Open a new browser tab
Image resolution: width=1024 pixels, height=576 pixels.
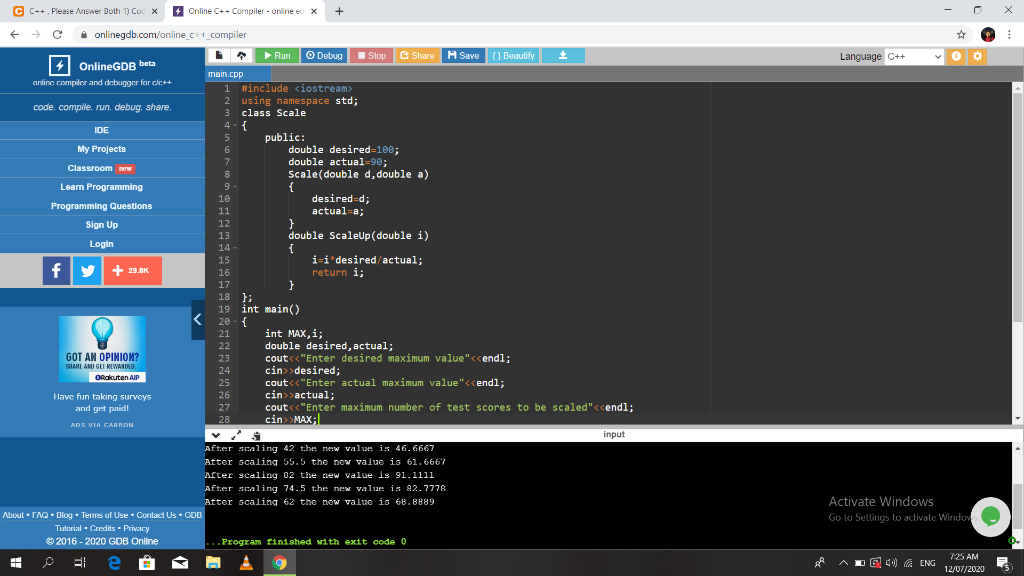tap(339, 11)
